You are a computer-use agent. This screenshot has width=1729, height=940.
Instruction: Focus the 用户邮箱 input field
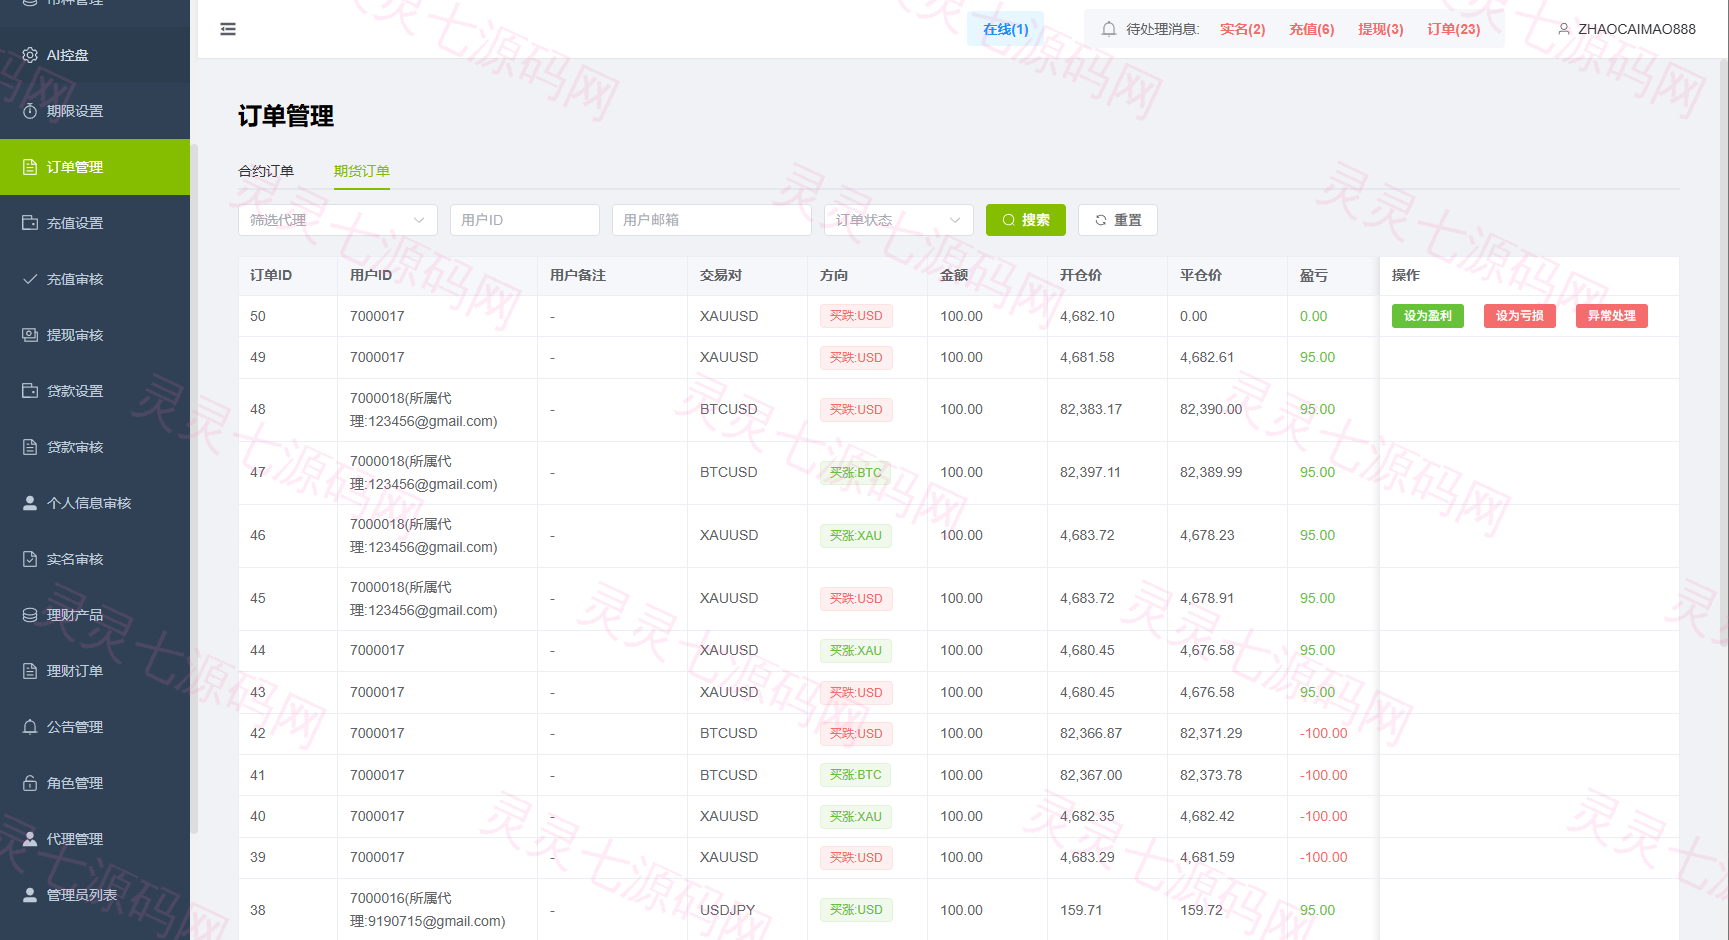(x=712, y=220)
